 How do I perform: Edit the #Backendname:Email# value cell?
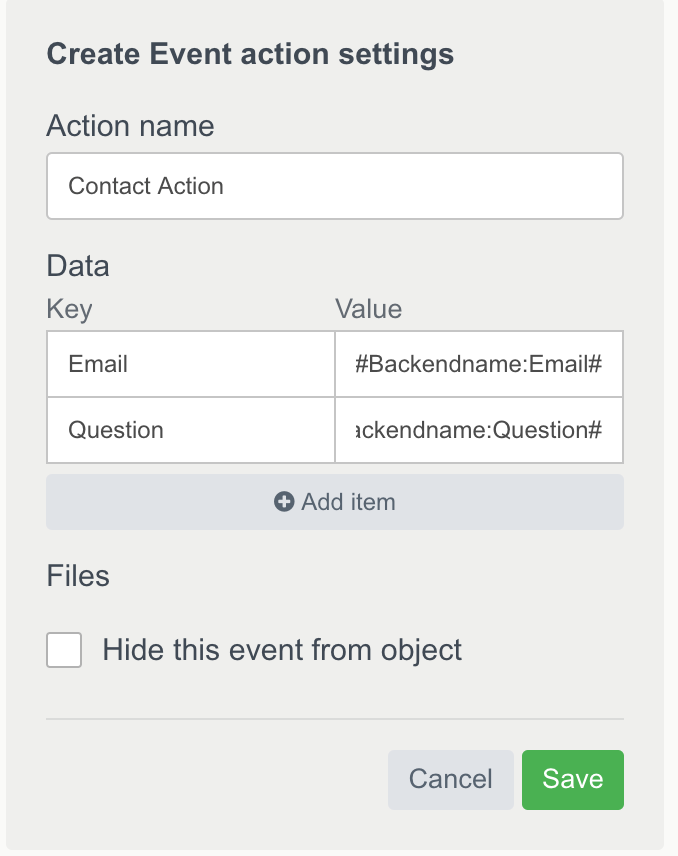[x=479, y=364]
